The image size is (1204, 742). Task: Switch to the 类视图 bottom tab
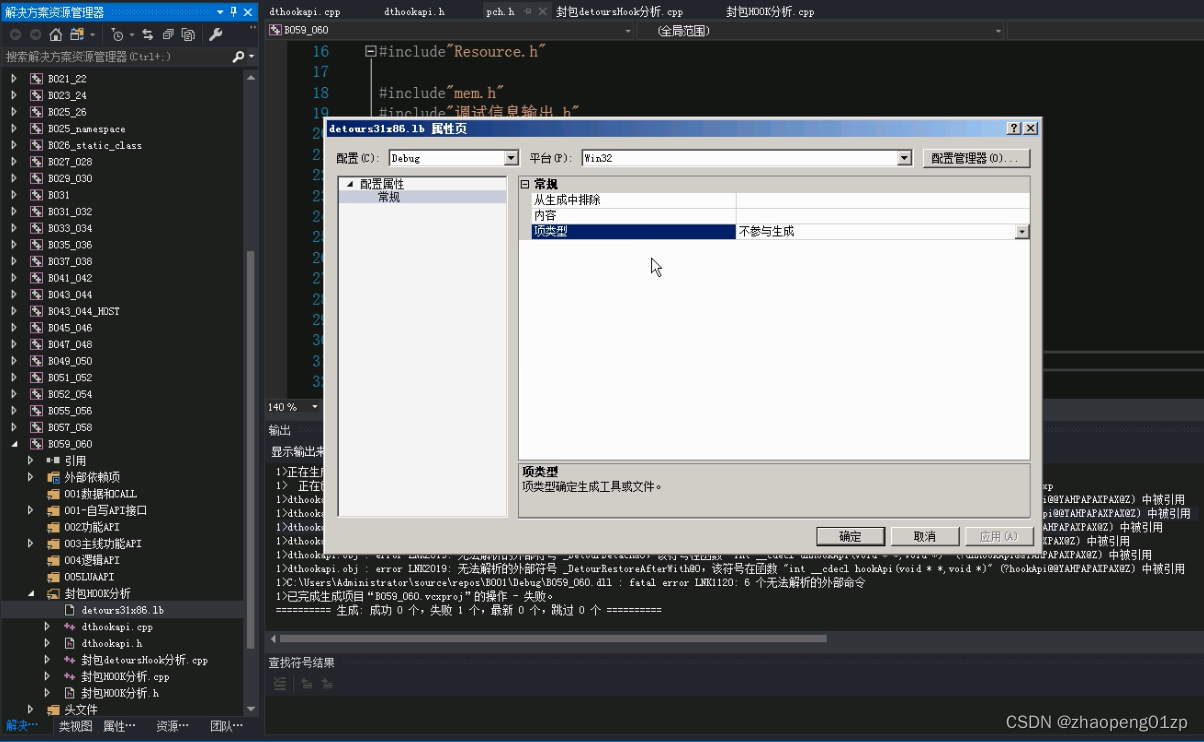click(75, 726)
